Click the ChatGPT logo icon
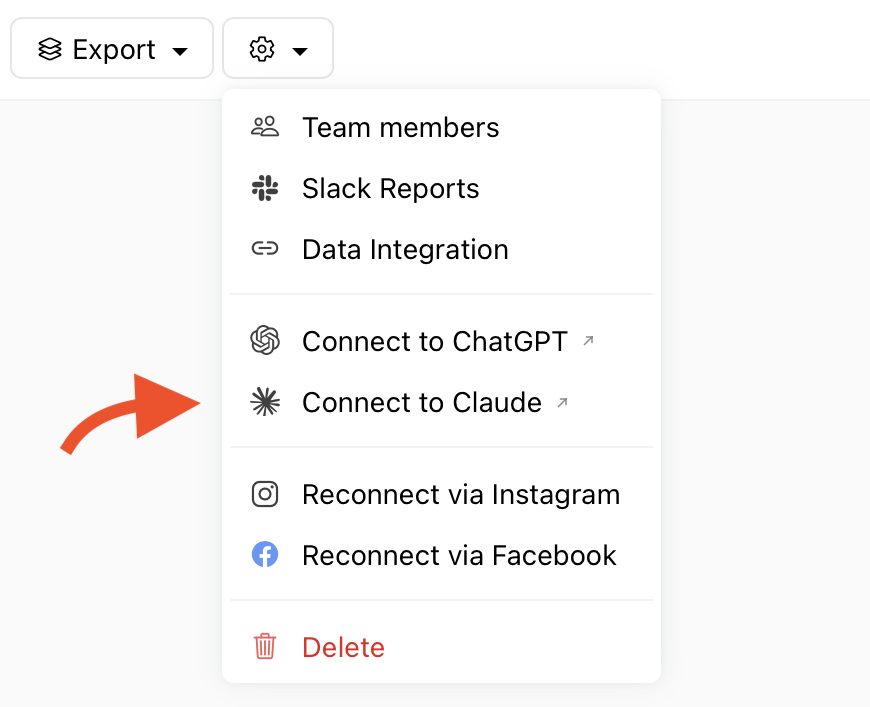The width and height of the screenshot is (870, 707). 265,340
